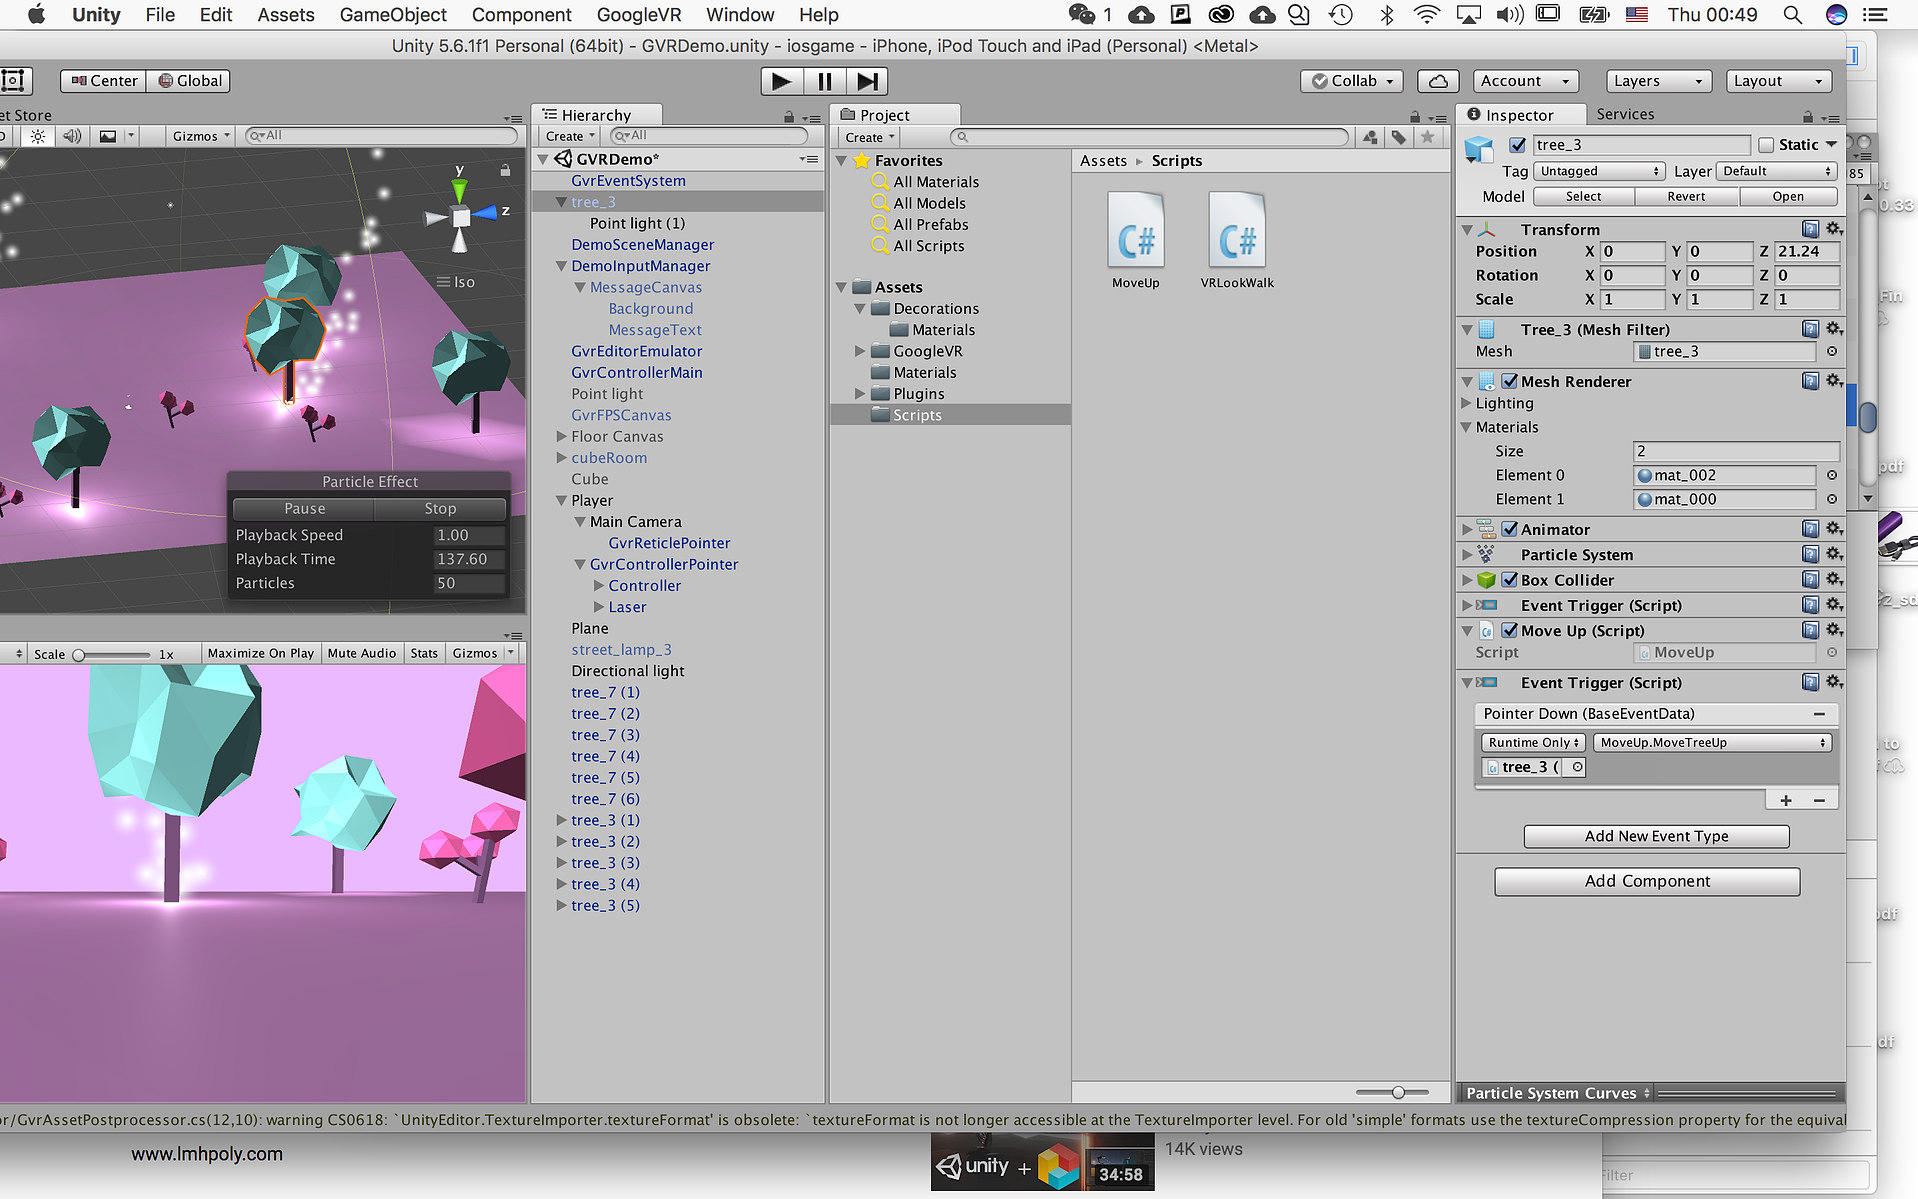The height and width of the screenshot is (1199, 1918).
Task: Click the Hierarchy panel lock icon
Action: point(789,116)
